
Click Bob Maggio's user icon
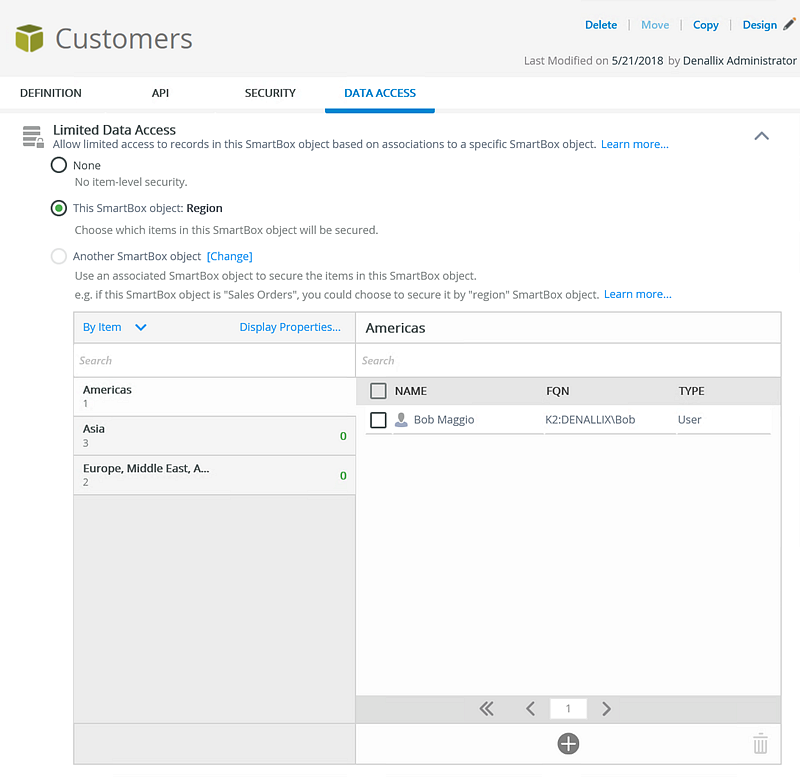click(401, 420)
